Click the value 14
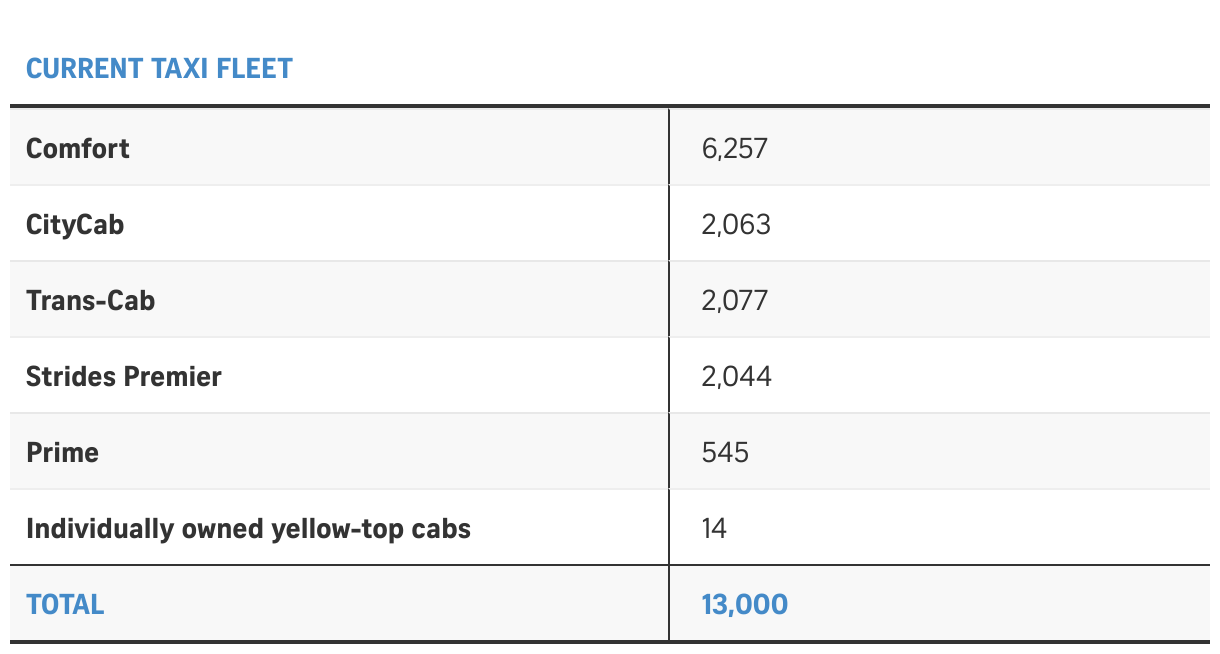Viewport: 1220px width, 654px height. pyautogui.click(x=714, y=529)
